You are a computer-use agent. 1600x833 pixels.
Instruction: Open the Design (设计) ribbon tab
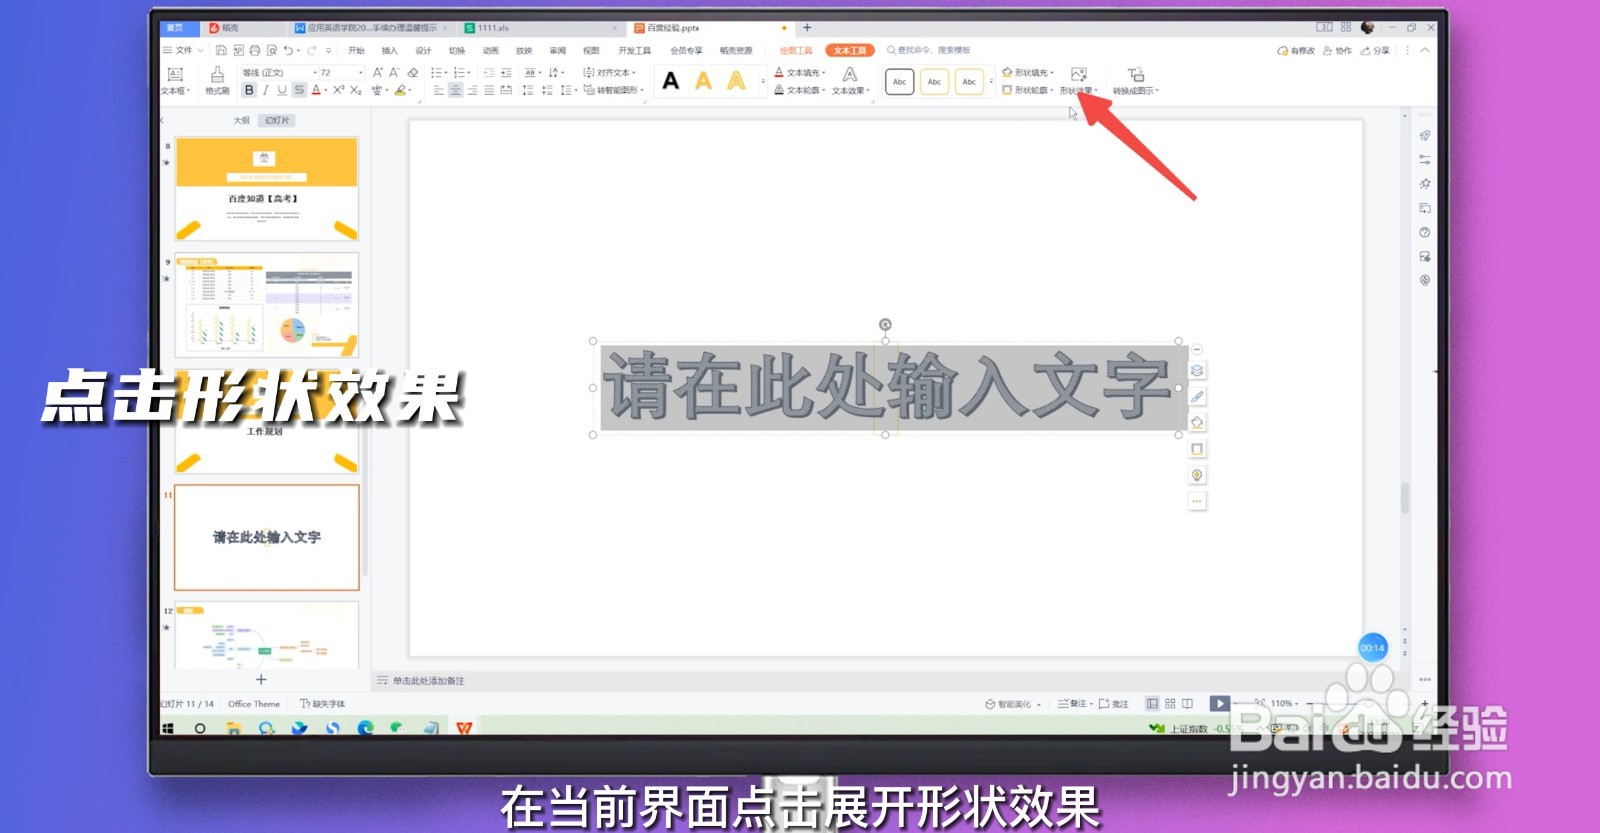[423, 50]
